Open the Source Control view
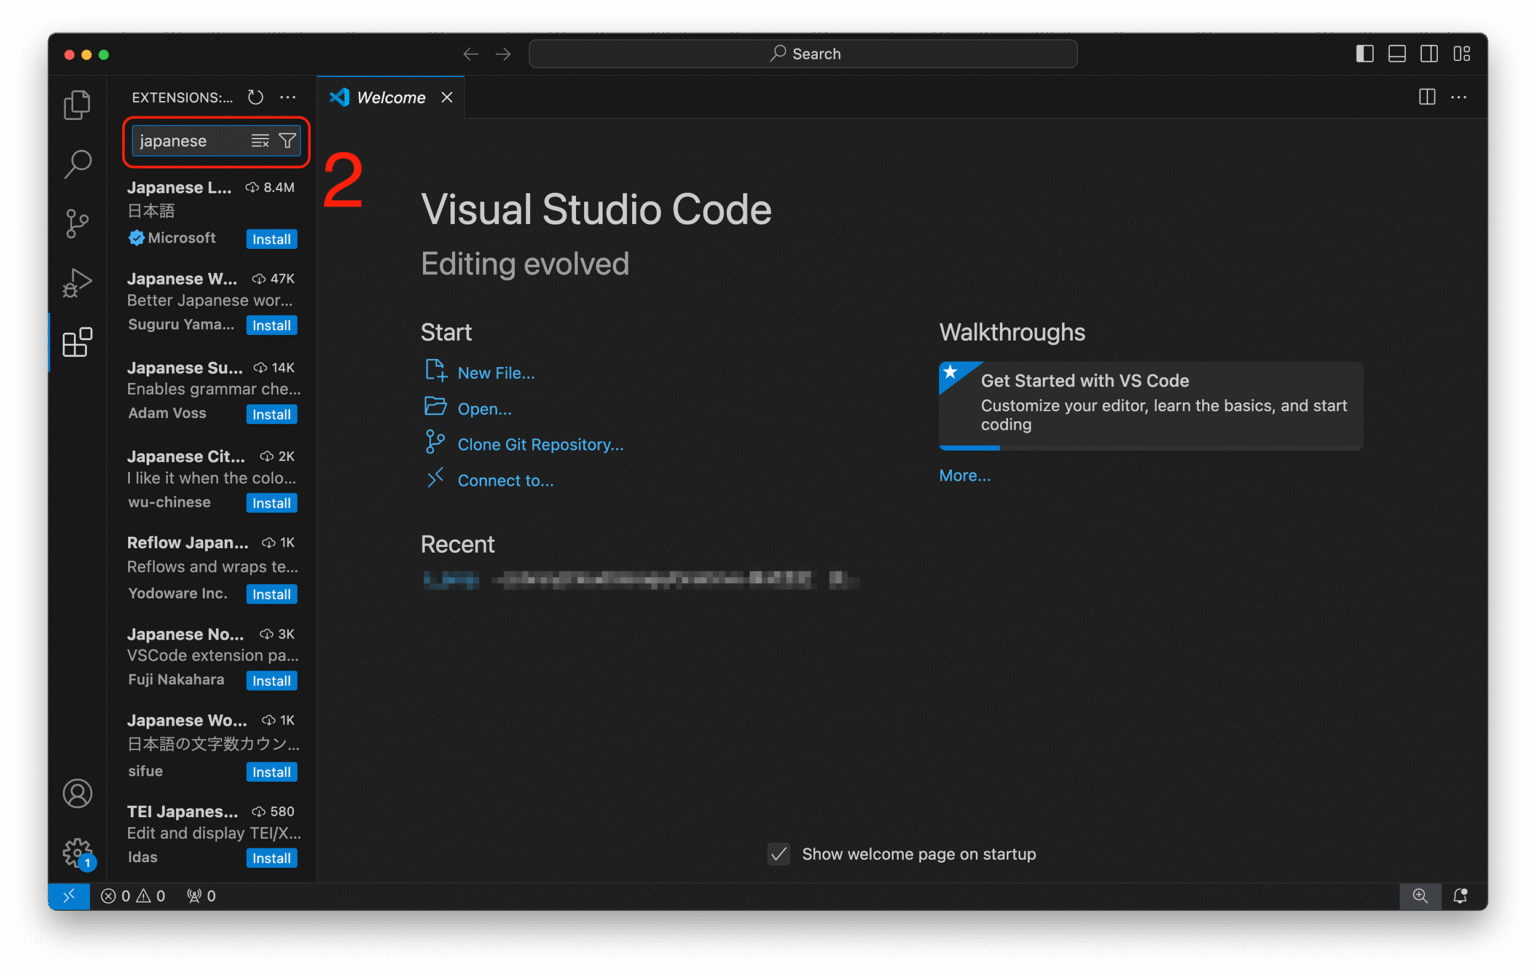This screenshot has height=974, width=1536. (77, 224)
